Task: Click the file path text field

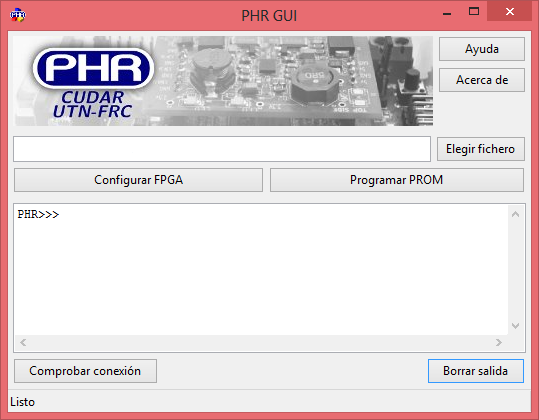Action: tap(222, 149)
